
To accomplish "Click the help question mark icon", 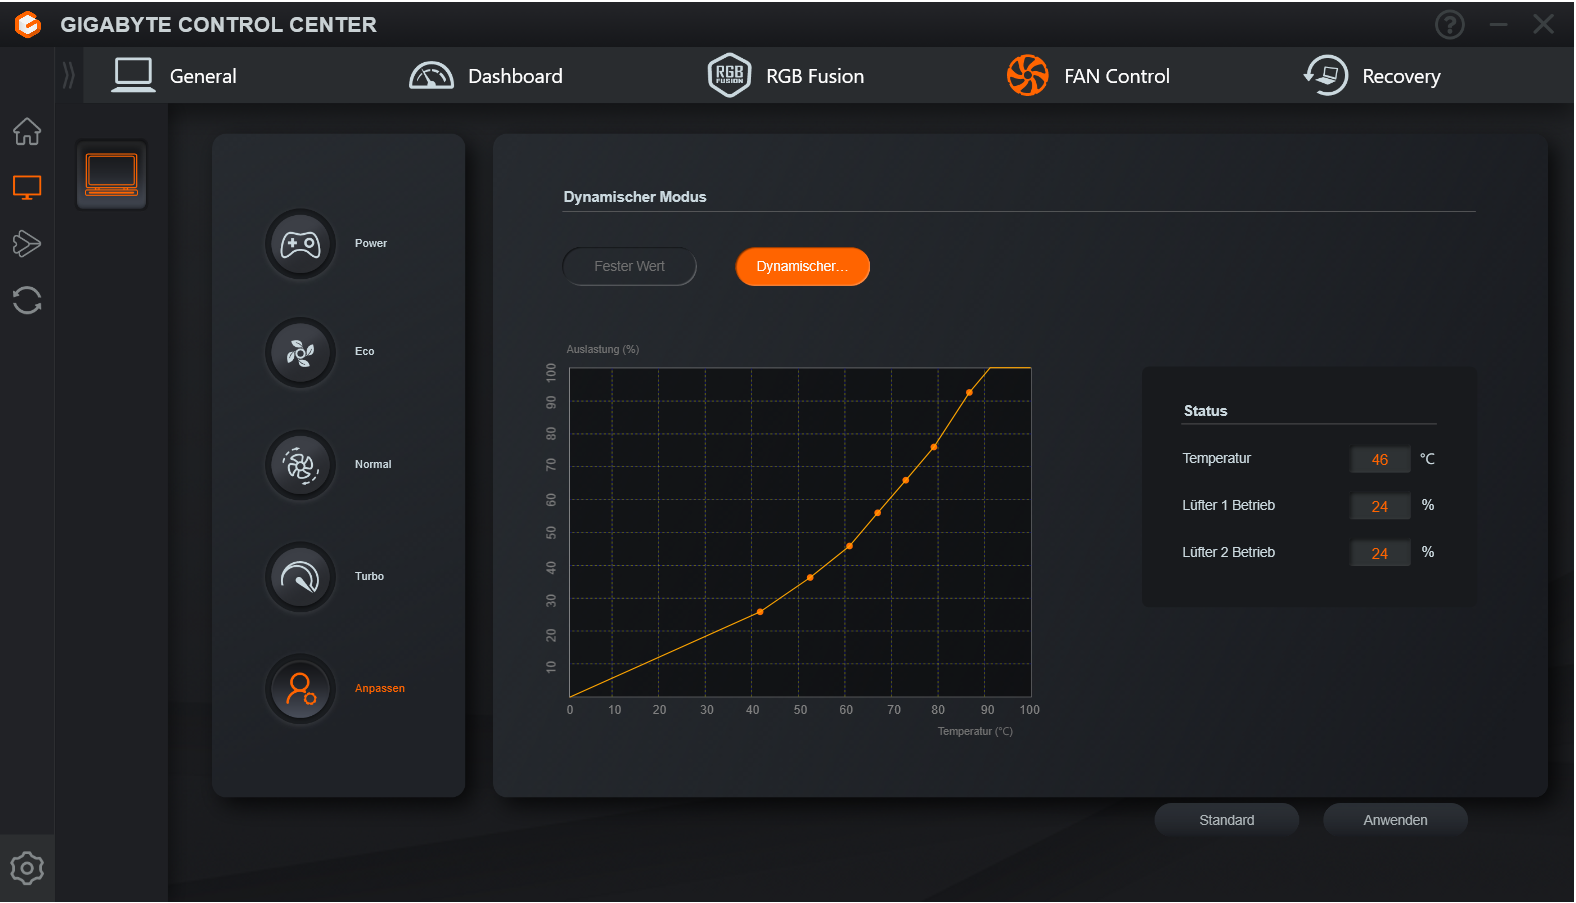I will click(1449, 25).
